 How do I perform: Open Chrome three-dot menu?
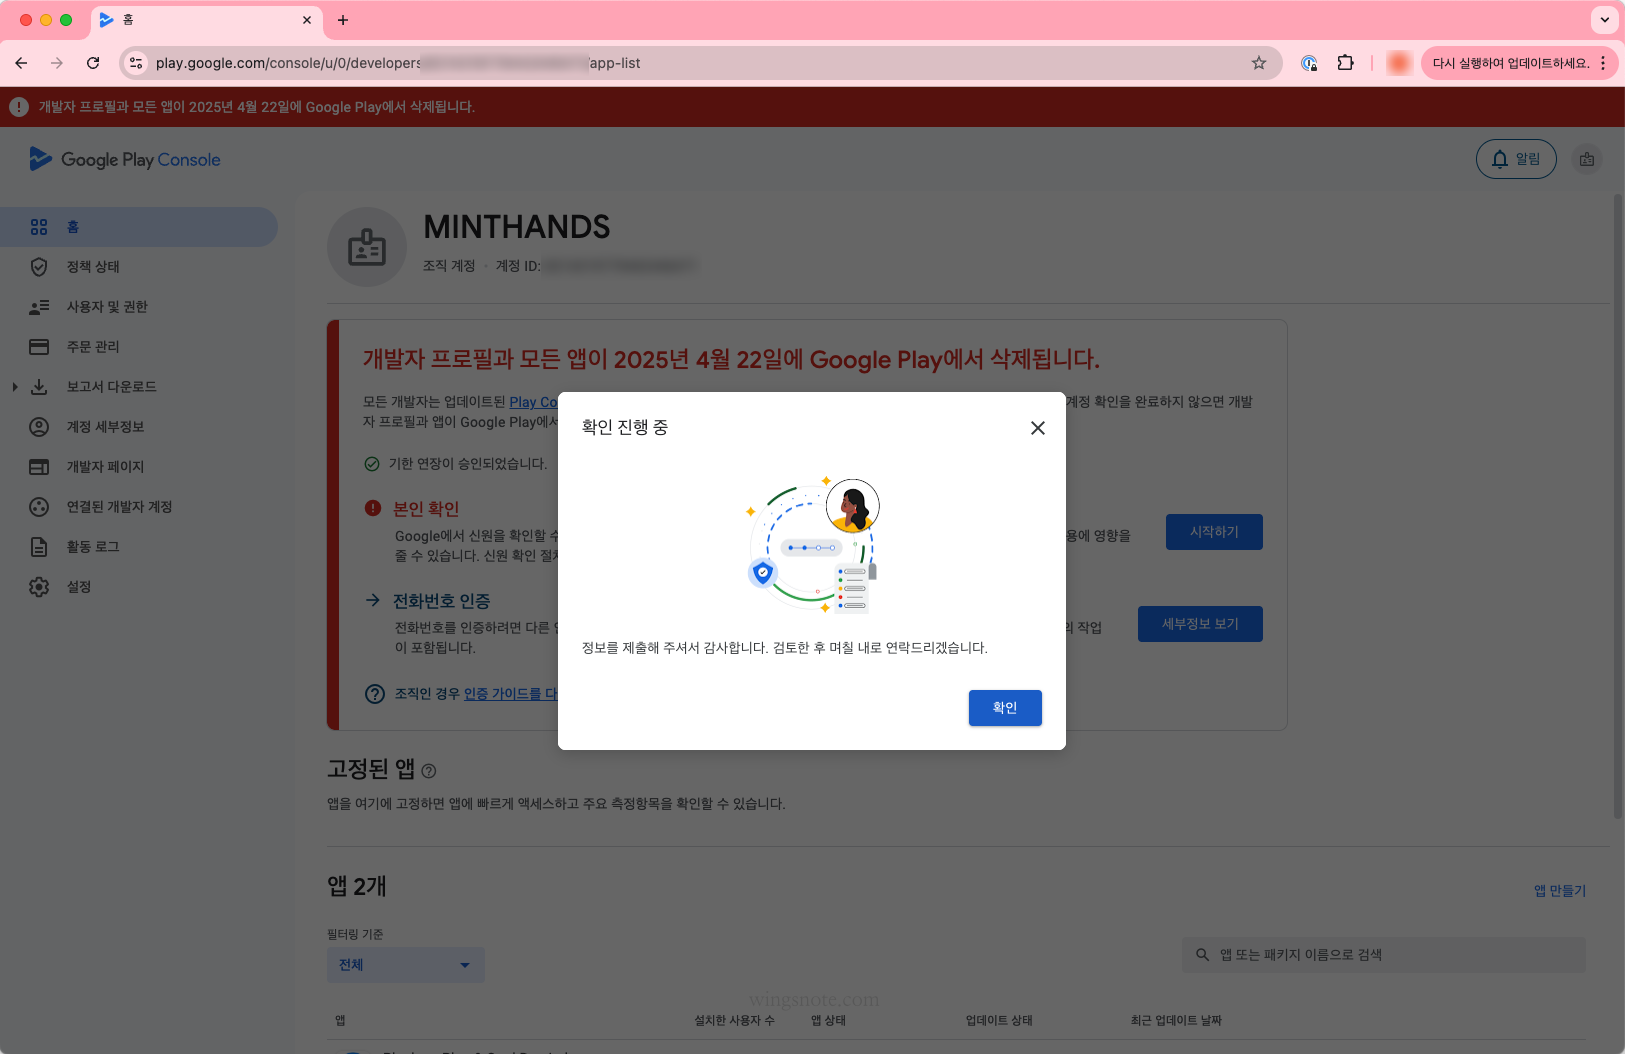[1603, 63]
